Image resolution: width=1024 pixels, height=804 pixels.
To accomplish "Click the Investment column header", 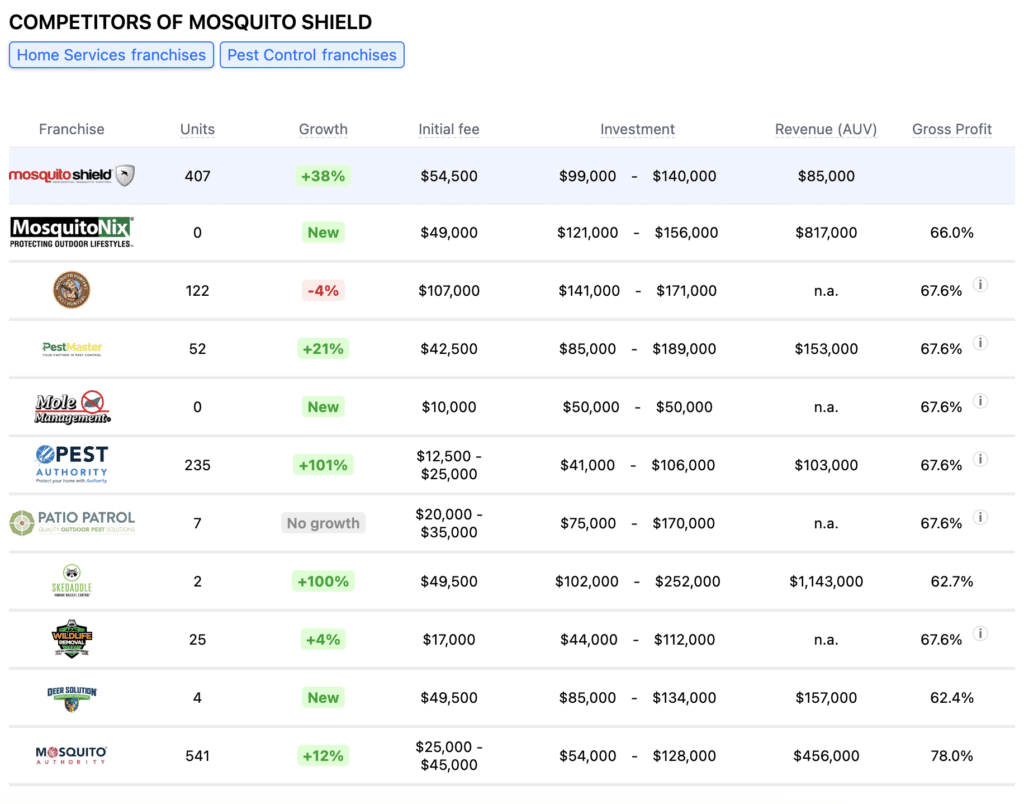I will (637, 129).
